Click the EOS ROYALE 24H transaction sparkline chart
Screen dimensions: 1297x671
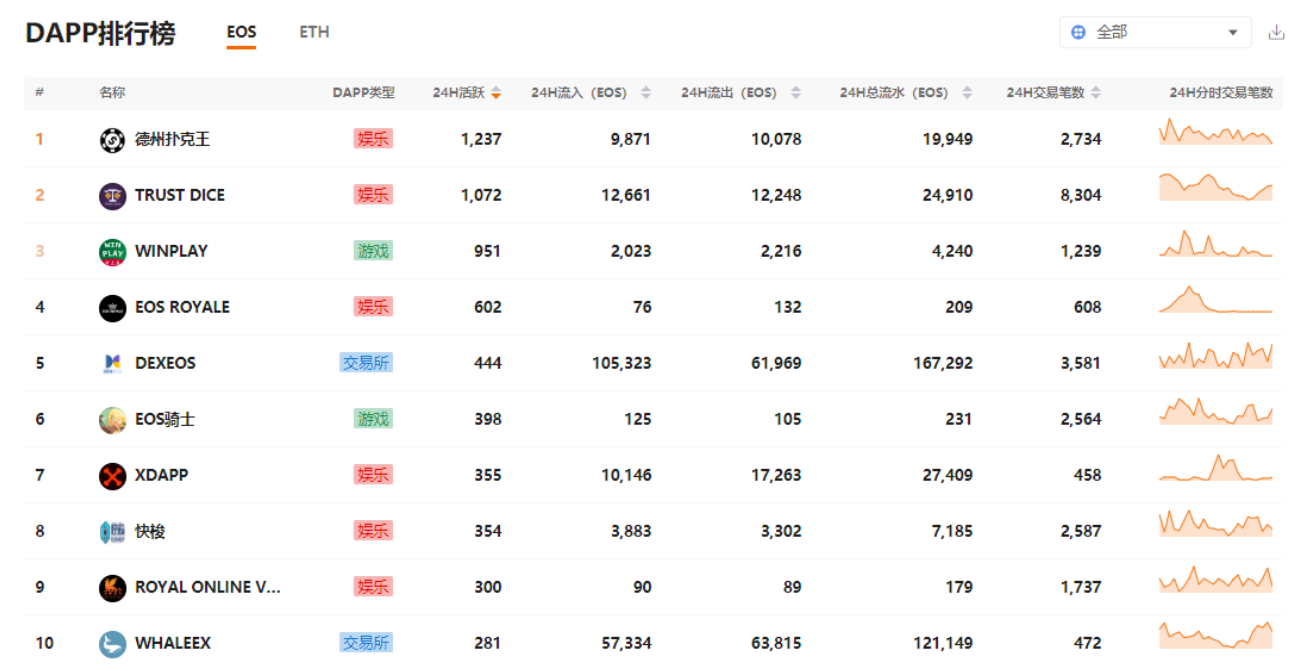click(1216, 300)
